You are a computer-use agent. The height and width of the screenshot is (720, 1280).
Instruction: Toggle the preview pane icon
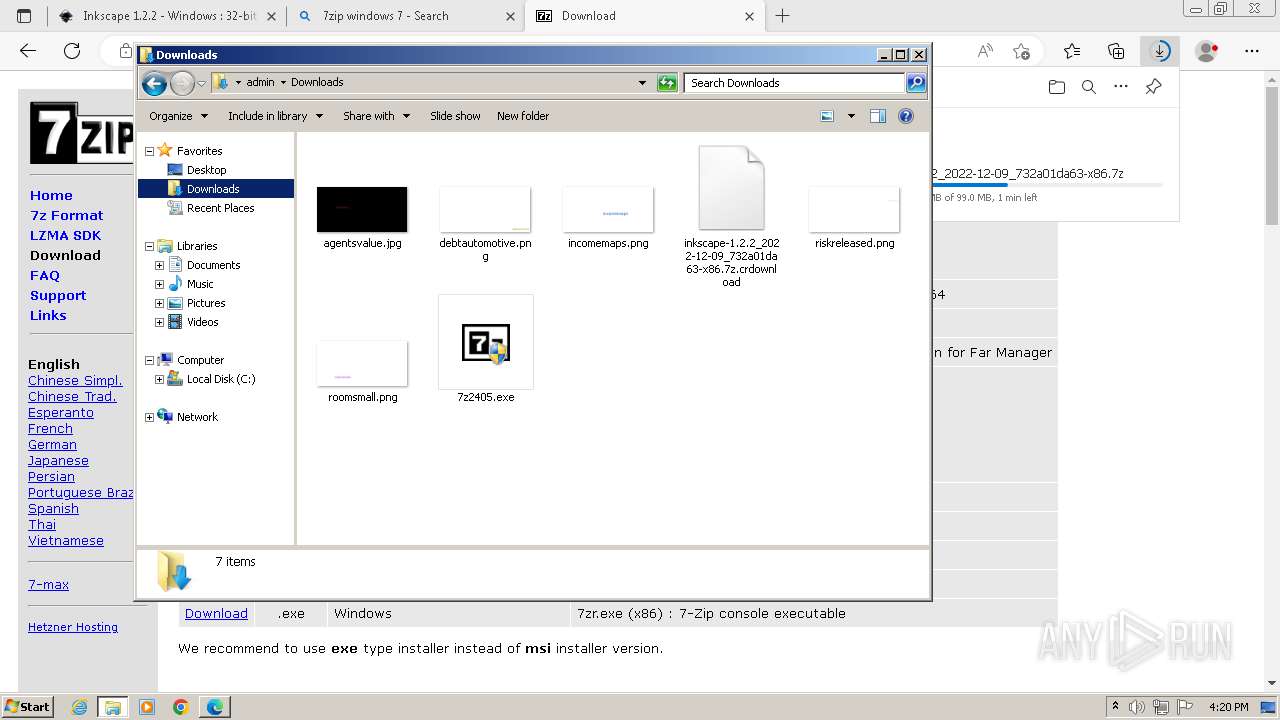(x=877, y=116)
